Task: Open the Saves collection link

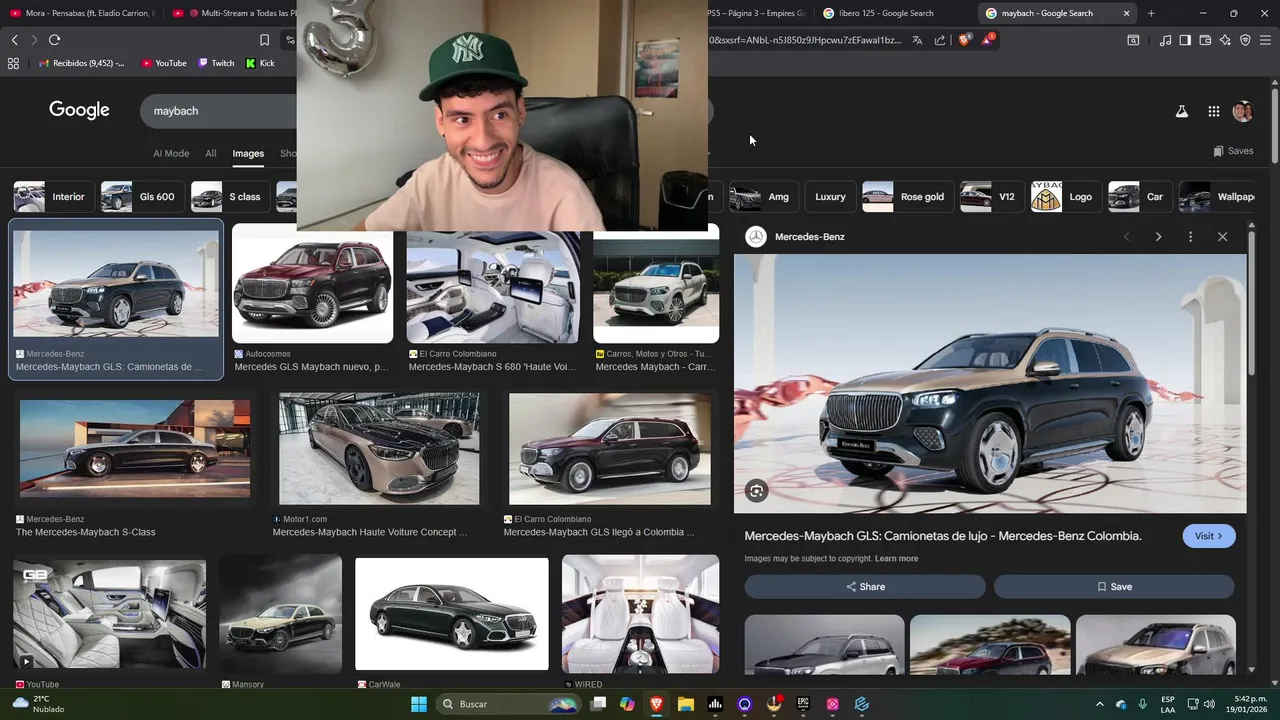Action: tap(1233, 151)
